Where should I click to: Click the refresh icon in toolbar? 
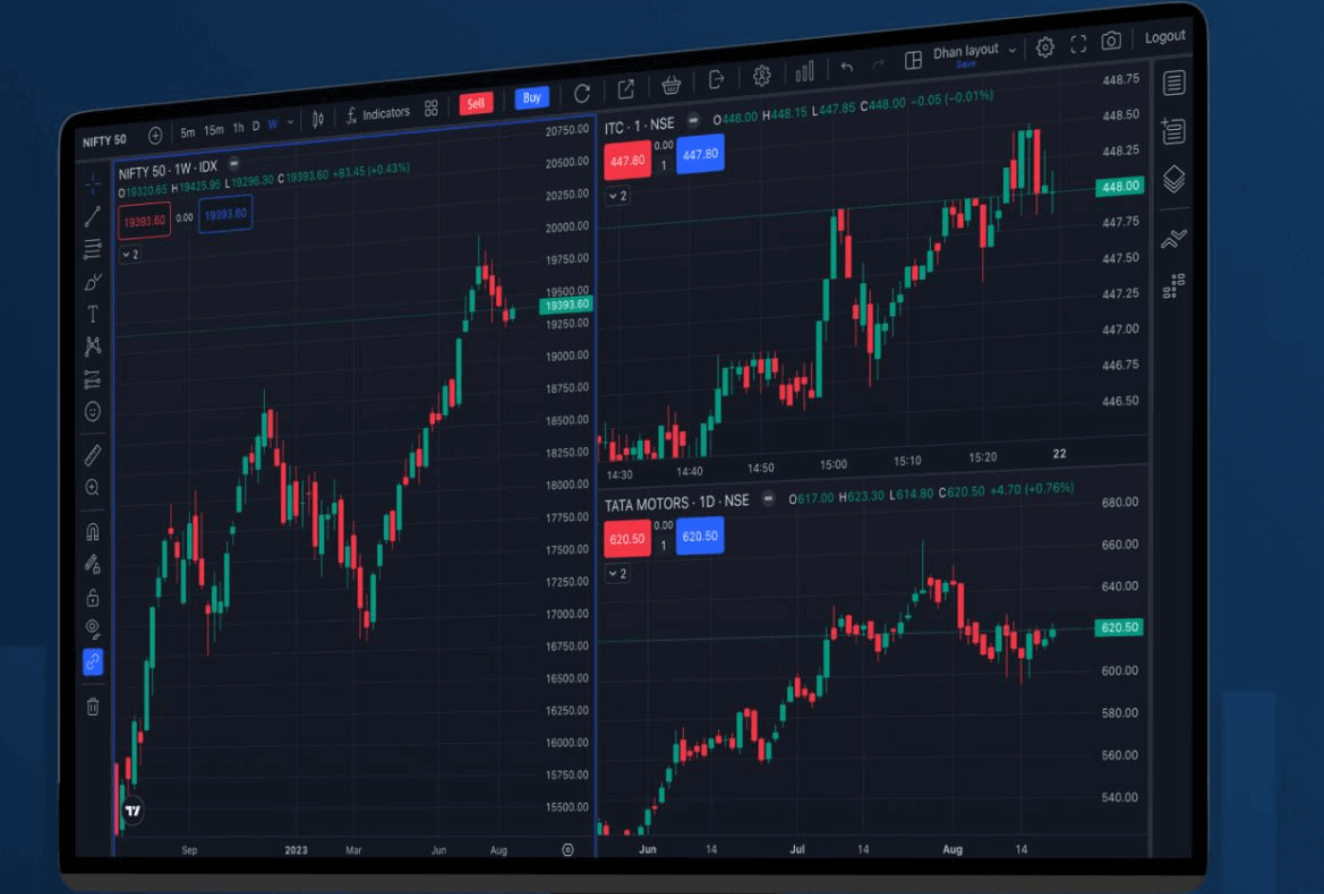[x=582, y=93]
